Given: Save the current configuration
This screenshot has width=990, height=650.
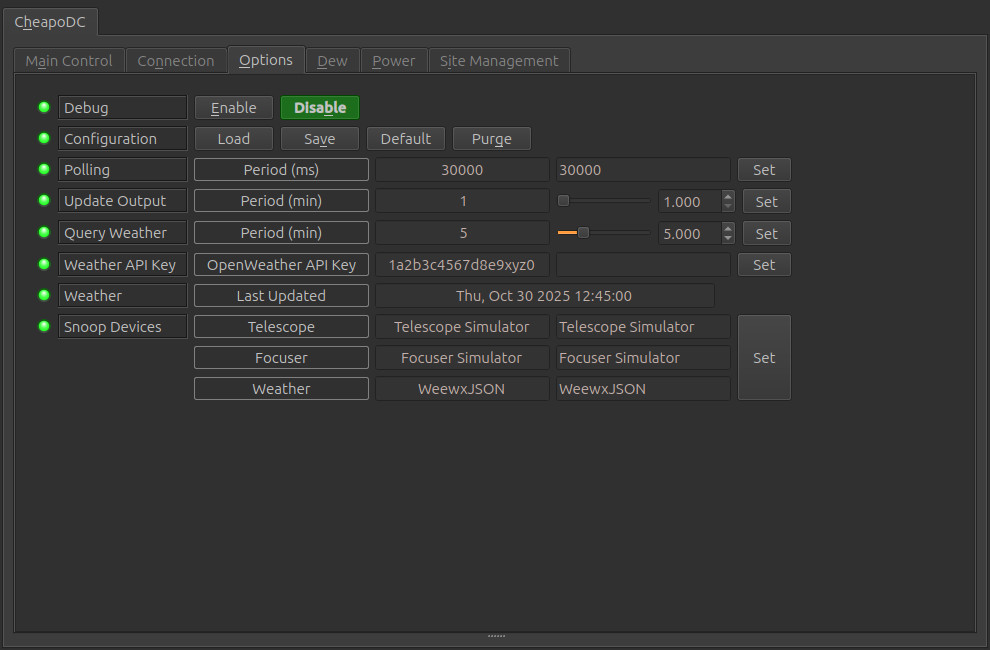Looking at the screenshot, I should [320, 138].
